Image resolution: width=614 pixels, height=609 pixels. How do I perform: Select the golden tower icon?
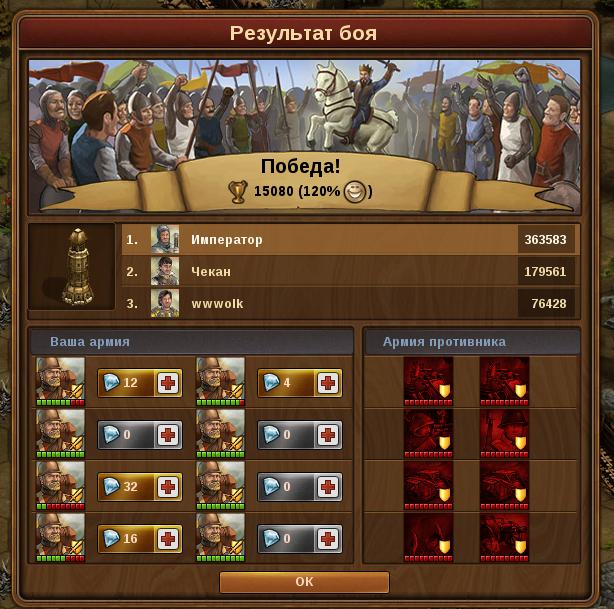(x=78, y=267)
